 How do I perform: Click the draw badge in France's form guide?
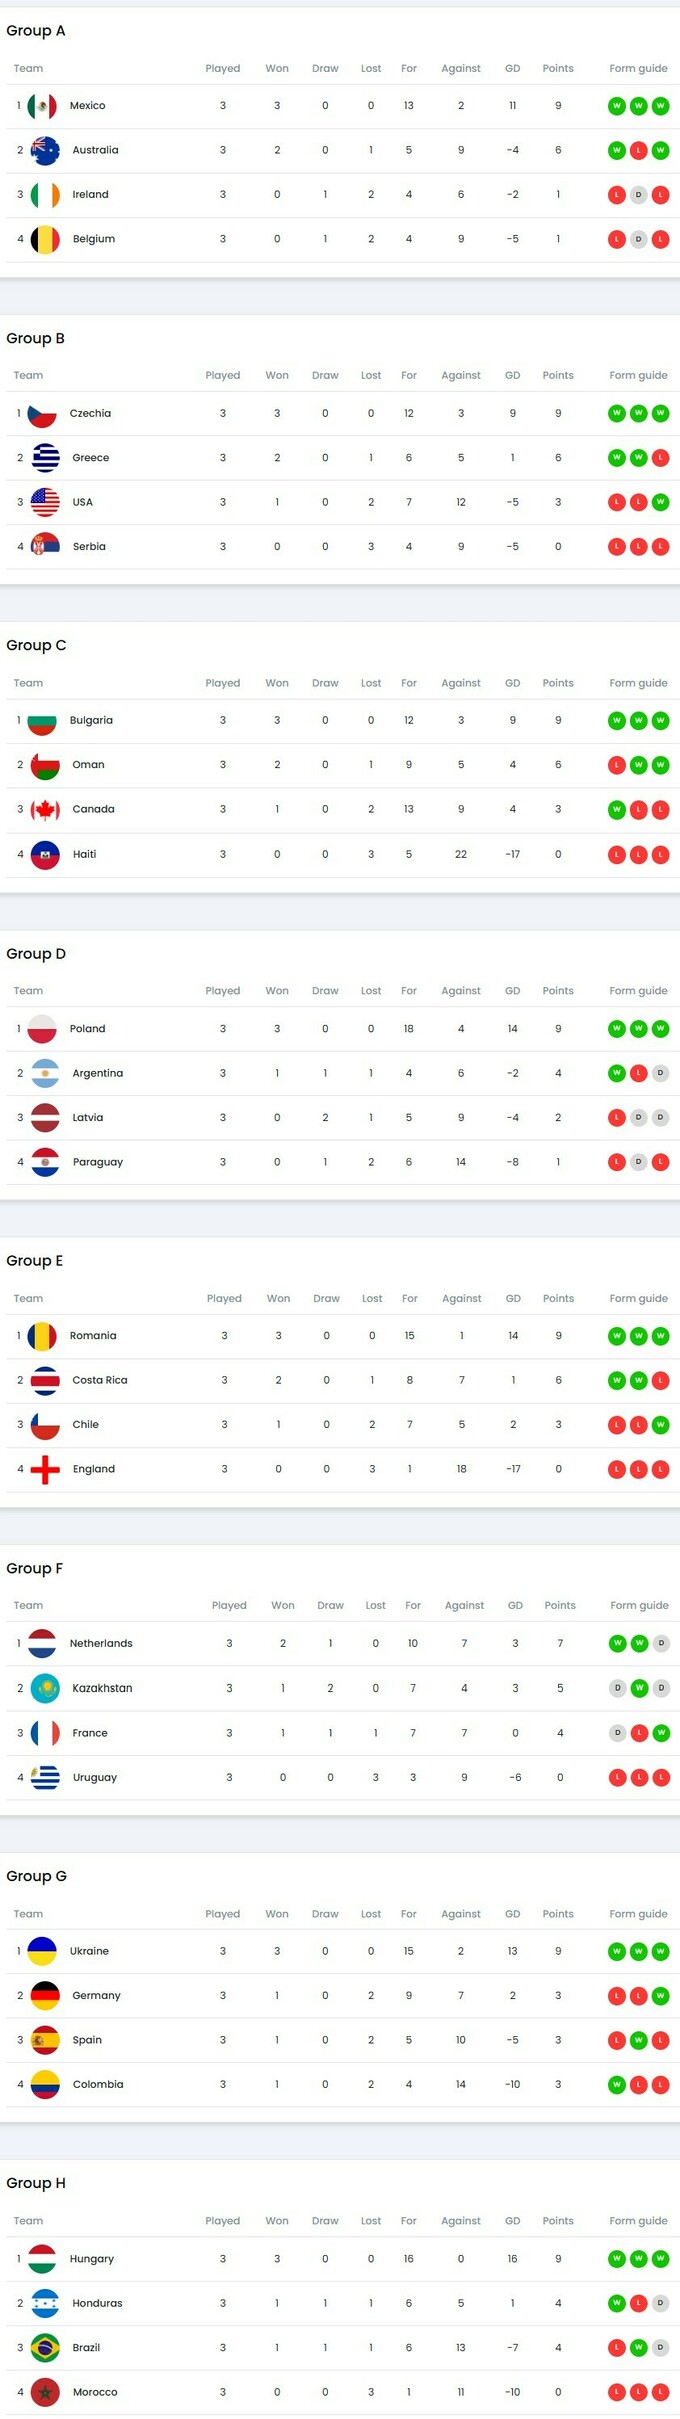[618, 1733]
